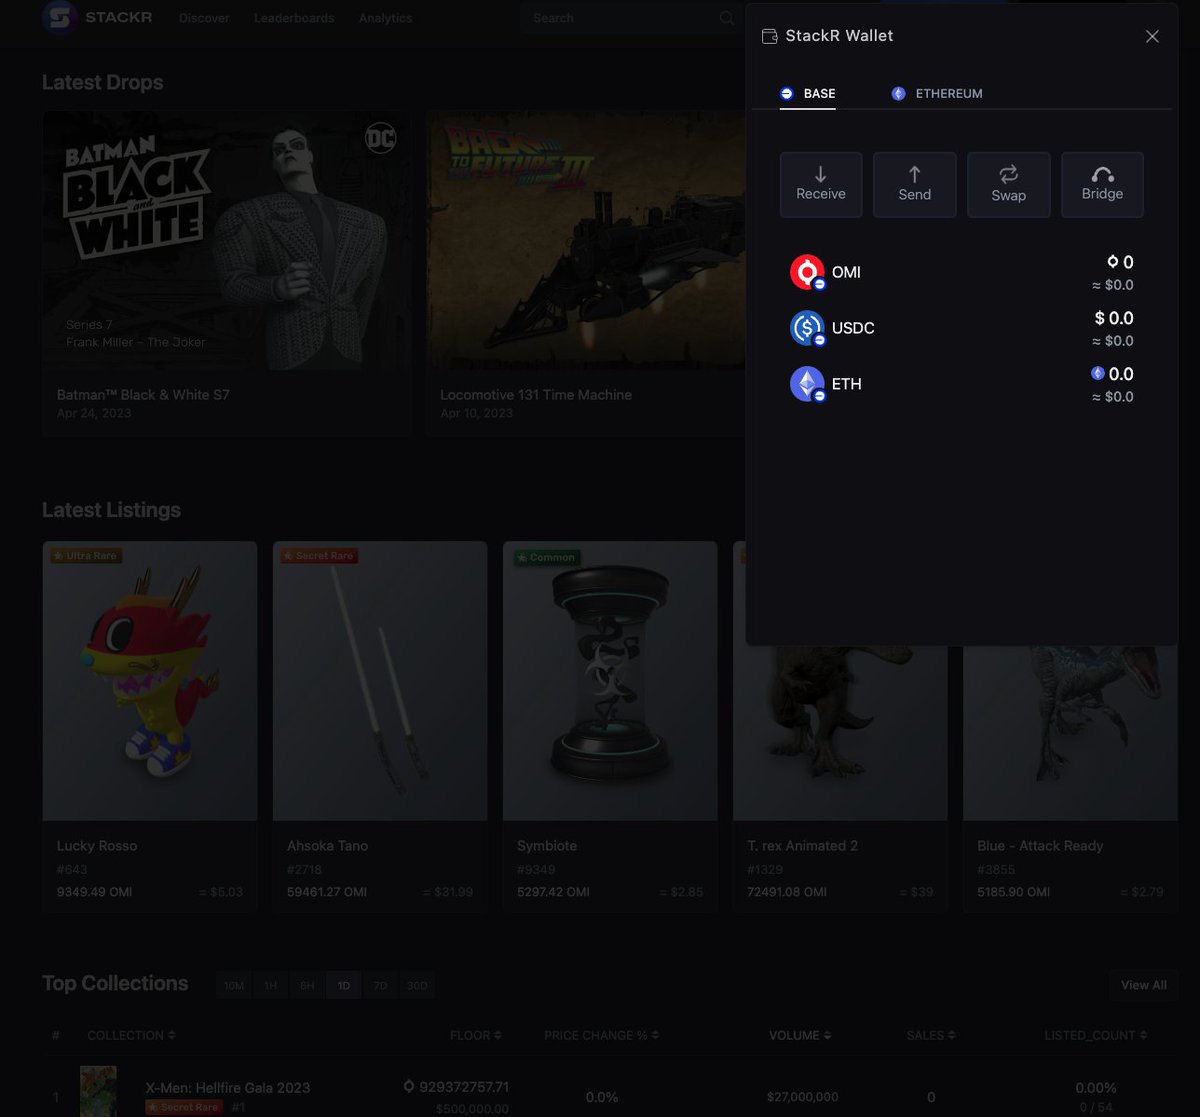Click the OMI balance value 0
Screen dimensions: 1200x1117
coord(1120,262)
